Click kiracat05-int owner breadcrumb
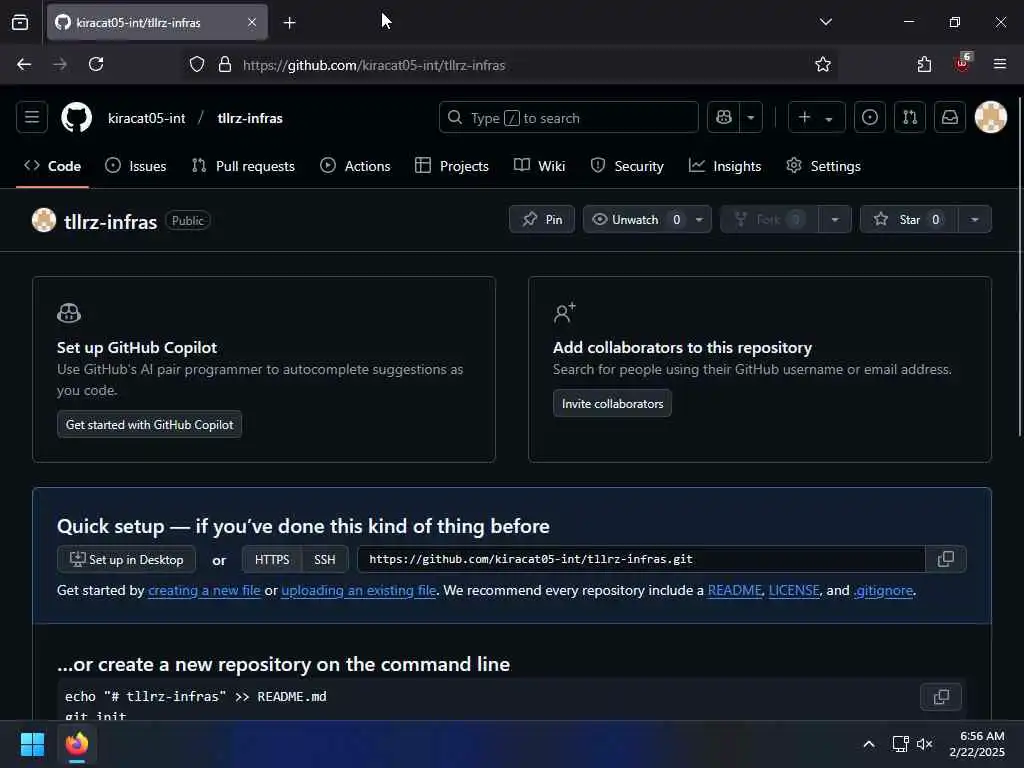Image resolution: width=1024 pixels, height=768 pixels. (146, 118)
